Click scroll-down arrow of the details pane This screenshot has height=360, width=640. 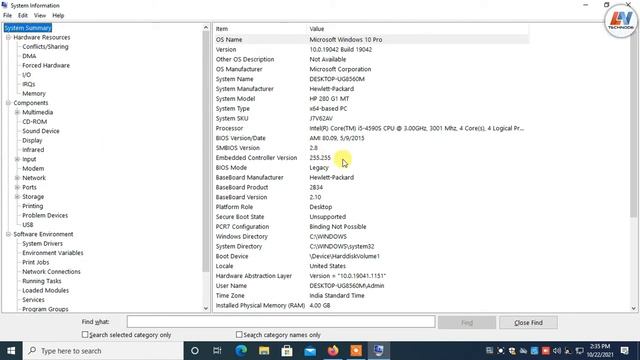(634, 308)
